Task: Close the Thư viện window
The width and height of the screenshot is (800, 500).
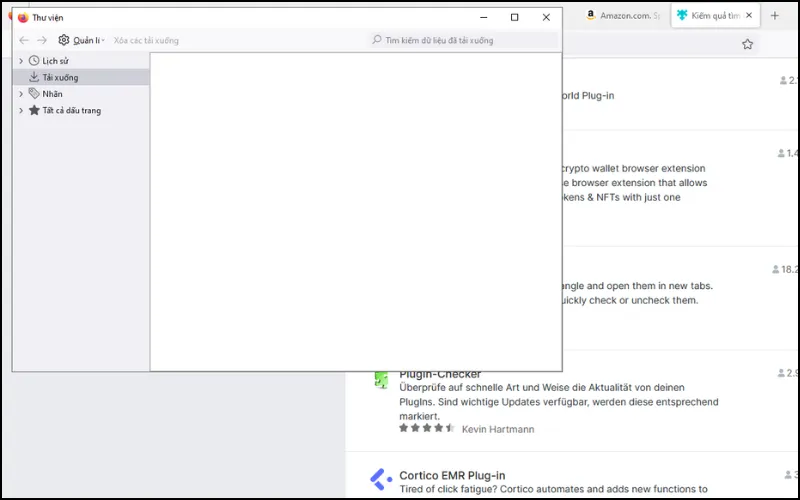Action: point(546,17)
